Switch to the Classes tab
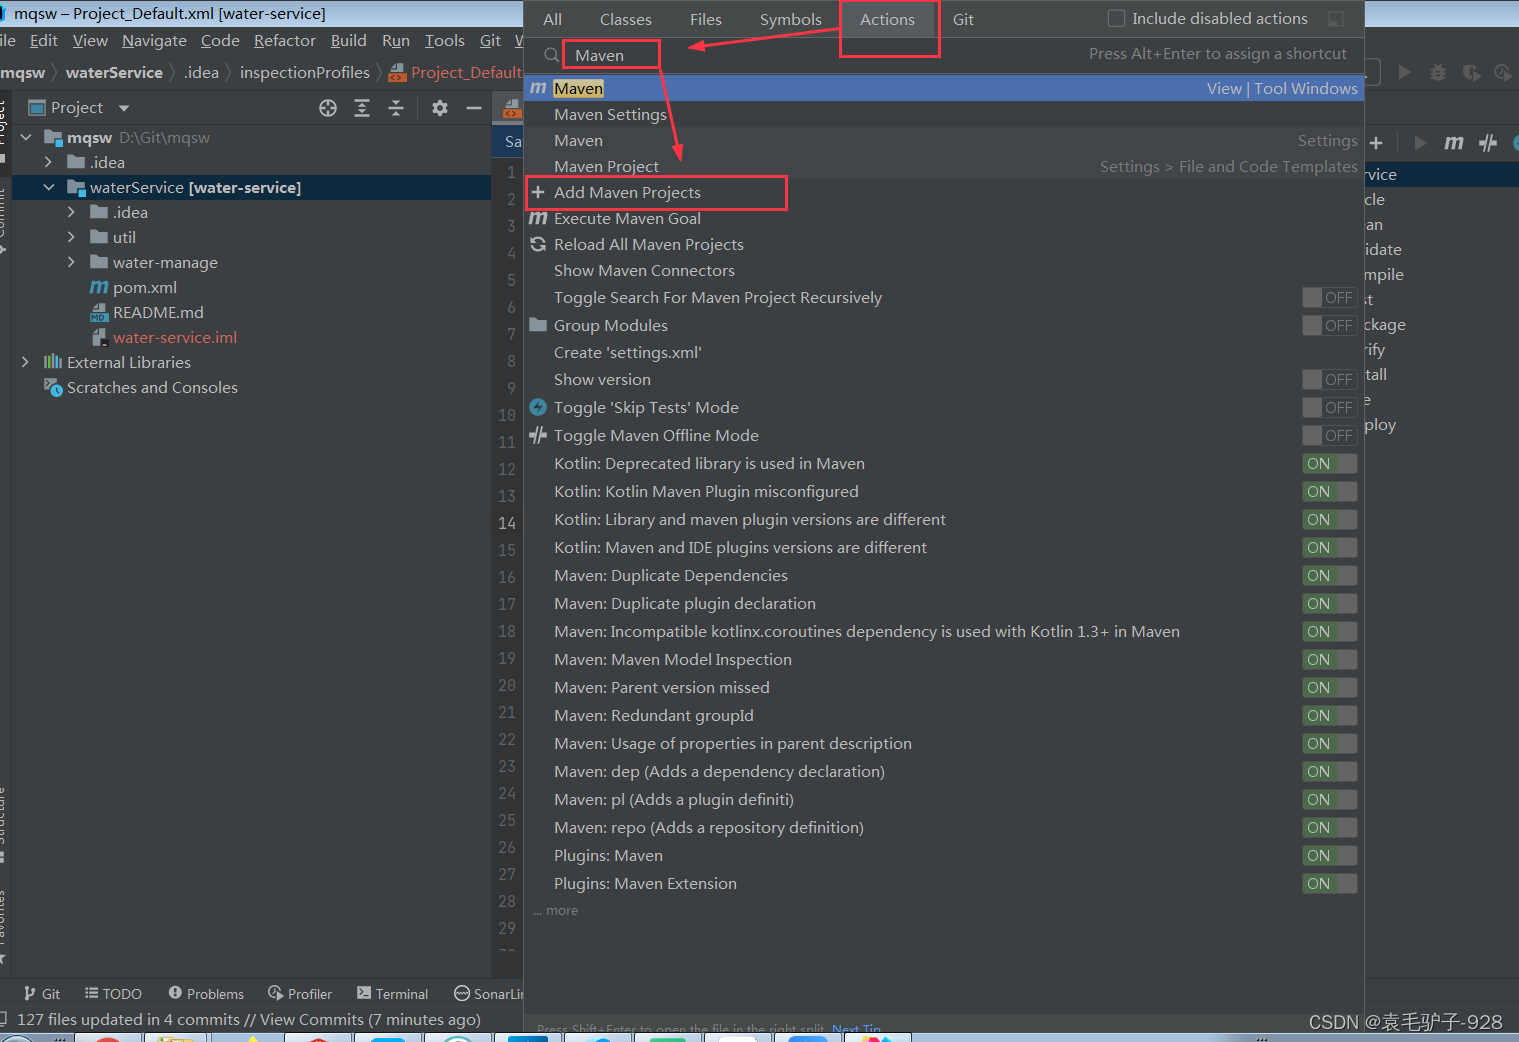The image size is (1519, 1042). coord(625,18)
